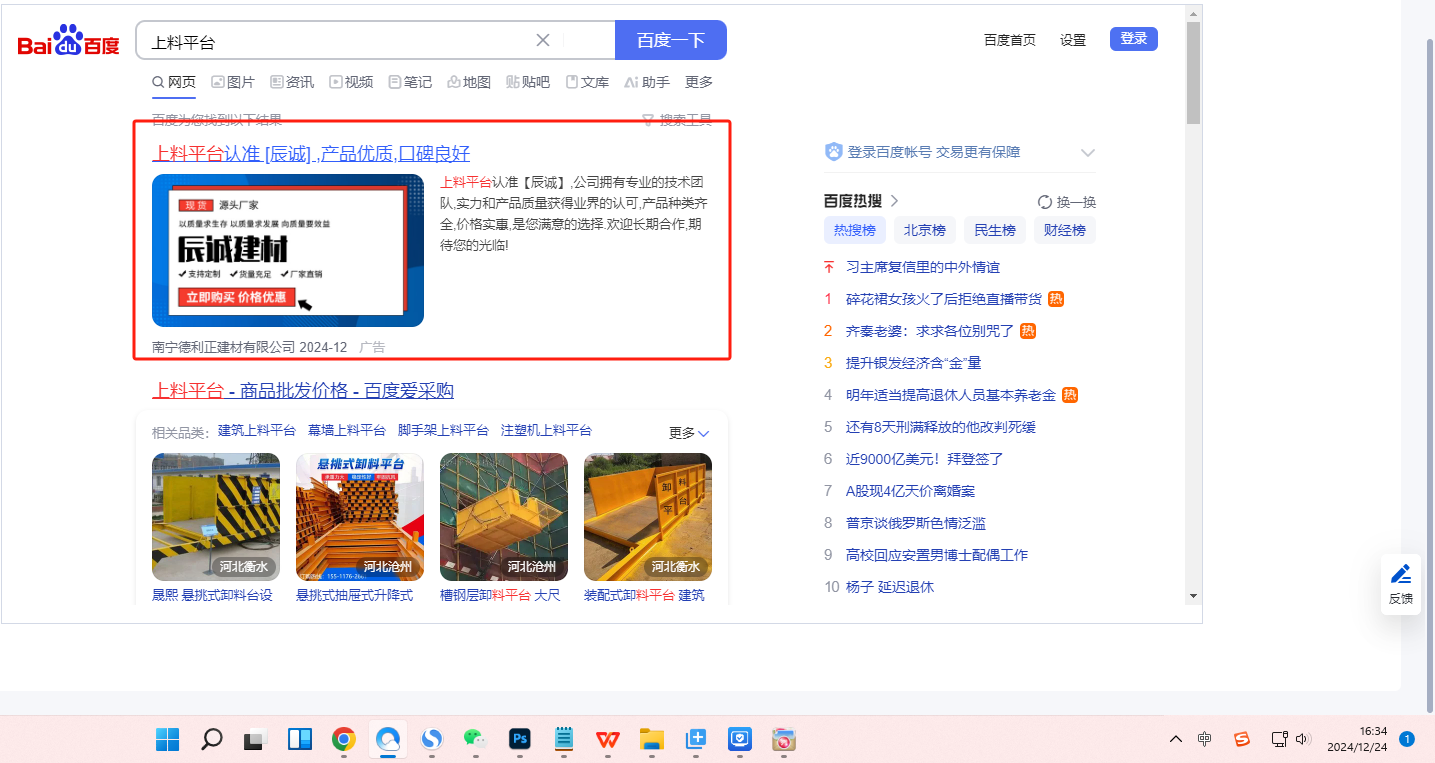Viewport: 1435px width, 763px height.
Task: Click the 注塑机上料平台 category link
Action: [x=546, y=430]
